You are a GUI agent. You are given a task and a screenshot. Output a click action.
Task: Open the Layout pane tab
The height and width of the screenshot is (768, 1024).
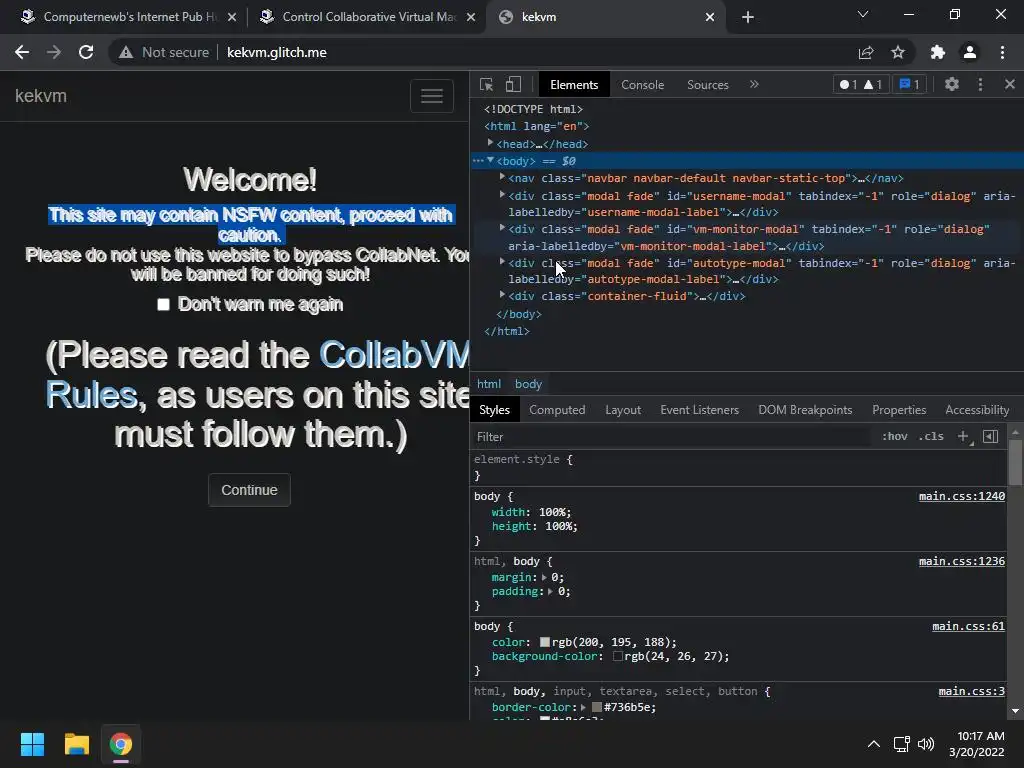click(623, 410)
